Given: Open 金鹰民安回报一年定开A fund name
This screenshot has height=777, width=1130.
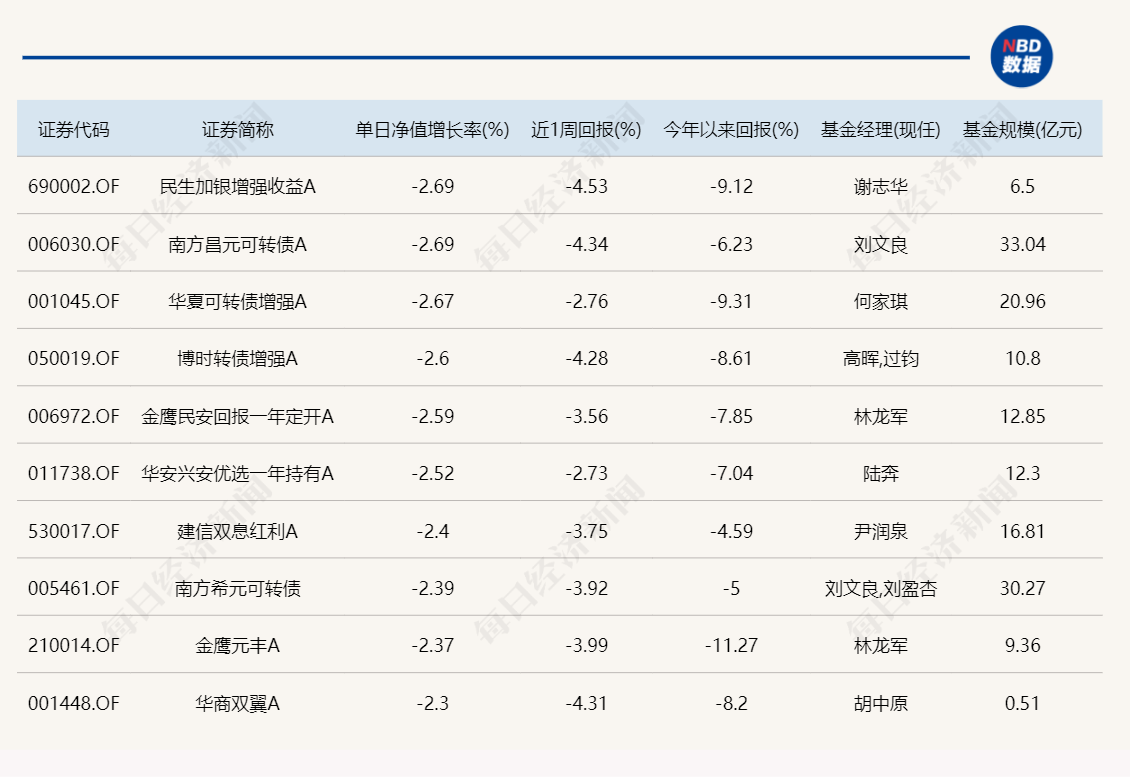Looking at the screenshot, I should click(237, 416).
